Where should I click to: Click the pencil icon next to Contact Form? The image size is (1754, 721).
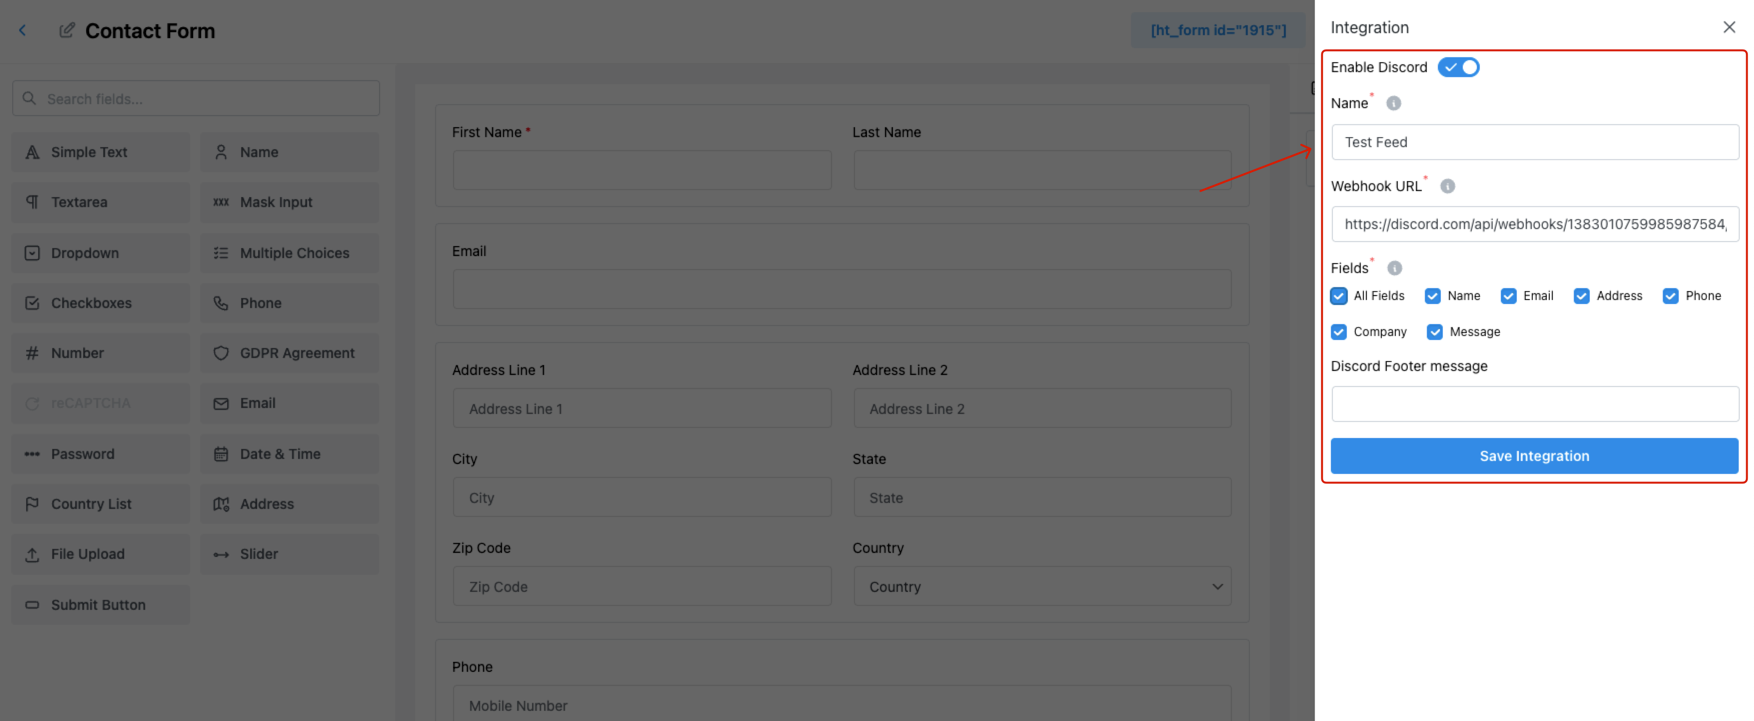coord(67,30)
